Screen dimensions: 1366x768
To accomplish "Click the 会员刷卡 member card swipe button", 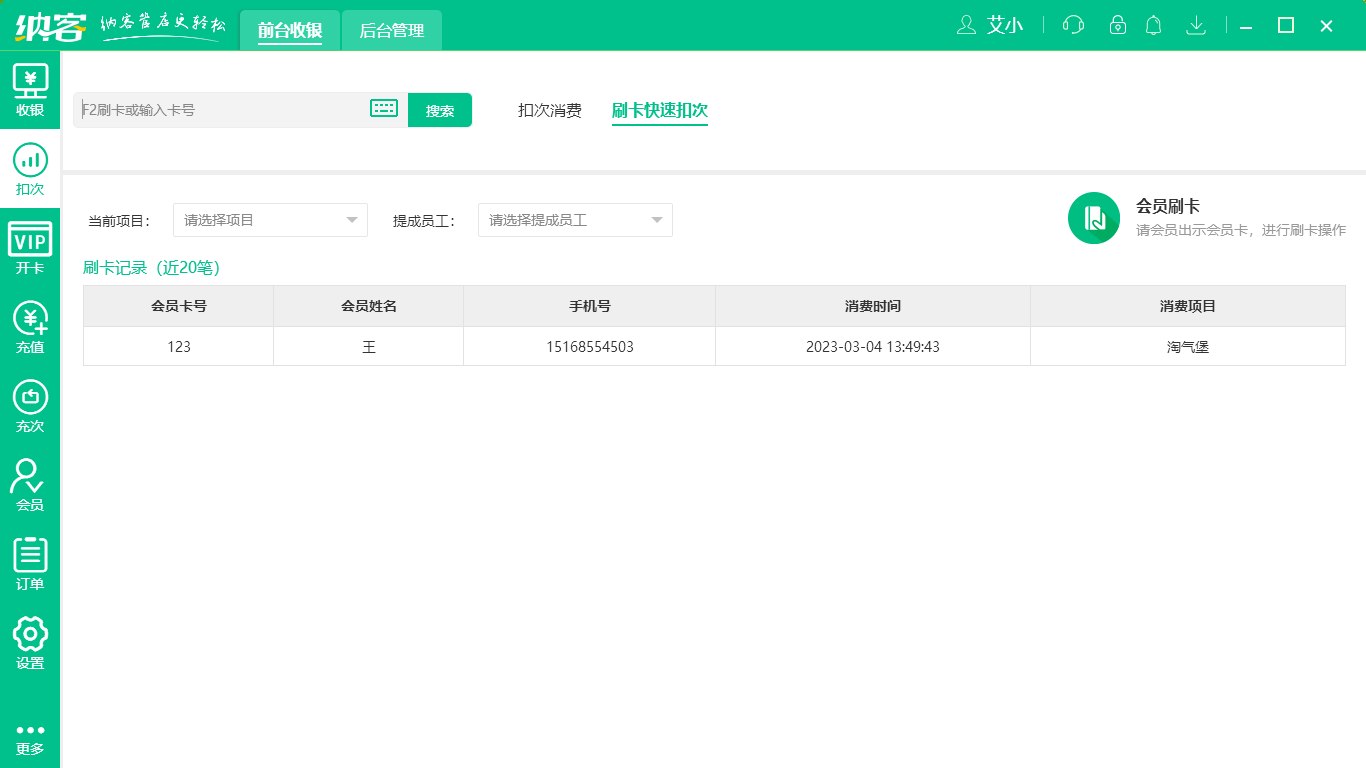I will 1094,218.
